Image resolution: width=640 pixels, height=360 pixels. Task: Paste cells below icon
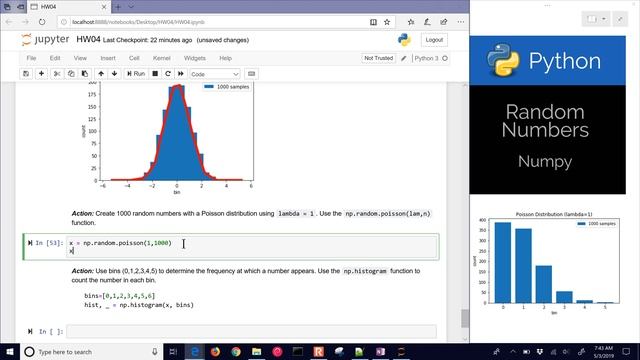(85, 74)
